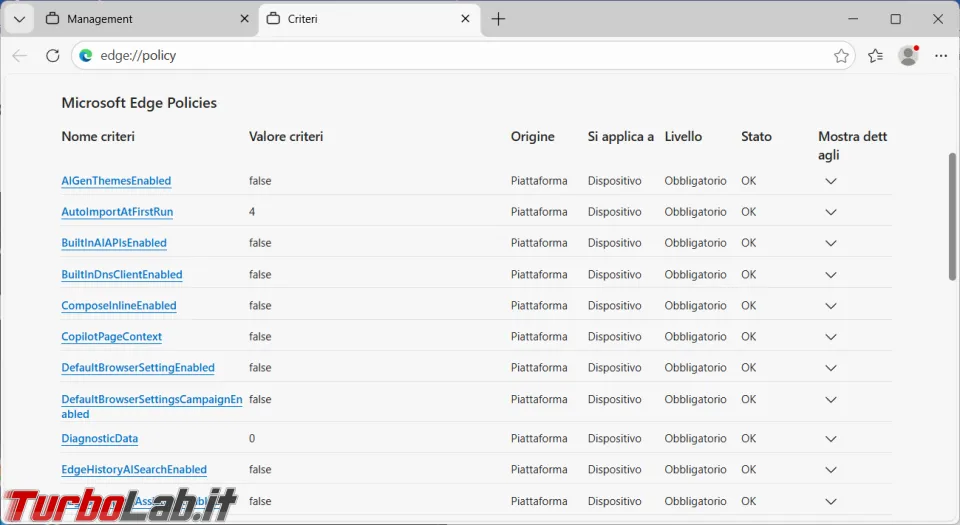
Task: Open the user profile avatar
Action: [909, 56]
